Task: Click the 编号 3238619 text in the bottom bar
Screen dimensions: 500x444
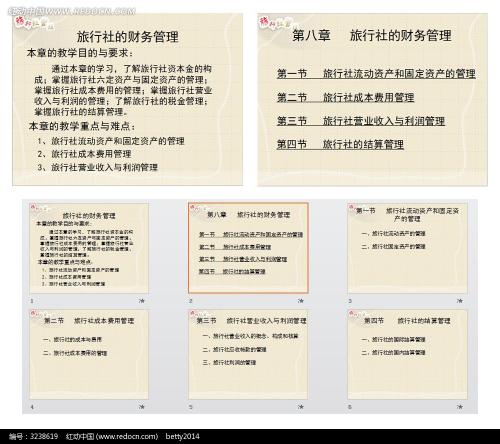Action: [x=33, y=436]
